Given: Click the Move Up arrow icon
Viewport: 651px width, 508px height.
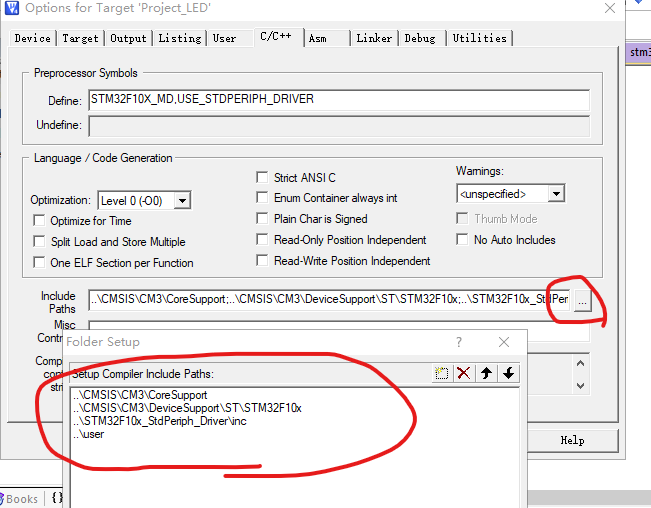Looking at the screenshot, I should click(x=486, y=373).
